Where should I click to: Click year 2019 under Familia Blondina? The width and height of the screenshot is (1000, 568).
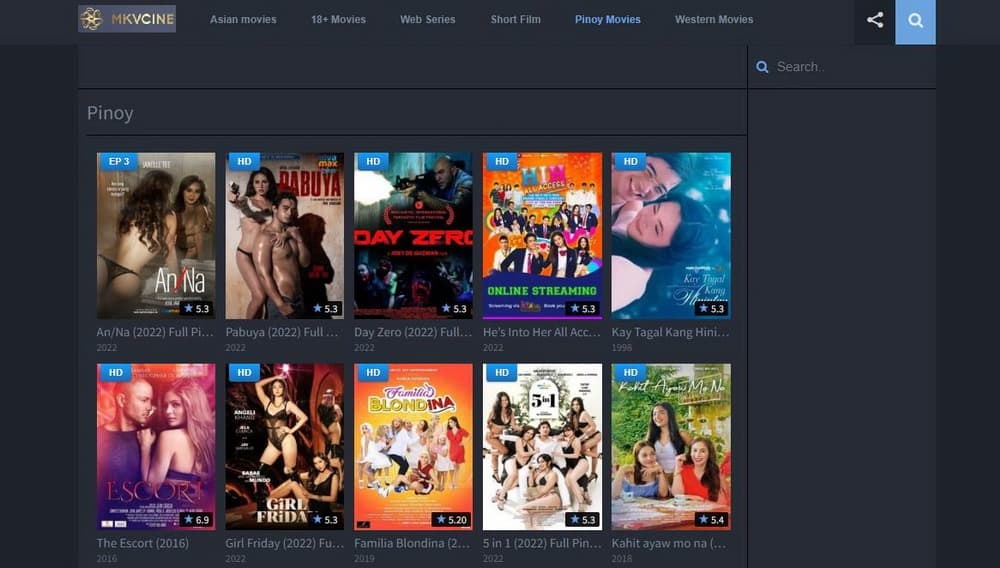click(x=364, y=558)
